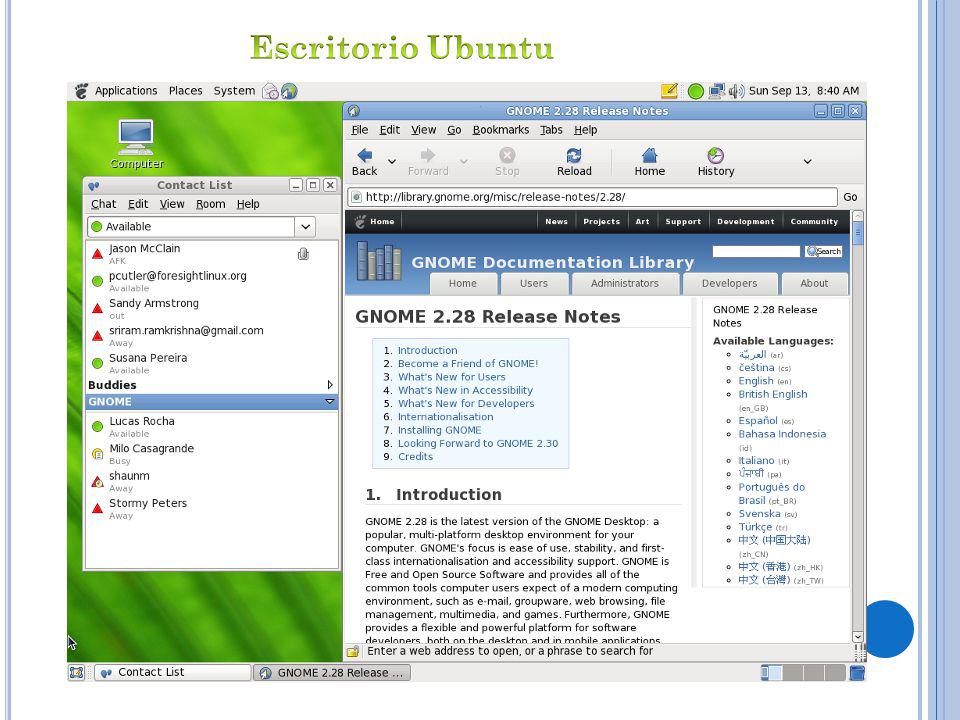Open the Forward history dropdown arrow
This screenshot has height=720, width=960.
click(464, 162)
